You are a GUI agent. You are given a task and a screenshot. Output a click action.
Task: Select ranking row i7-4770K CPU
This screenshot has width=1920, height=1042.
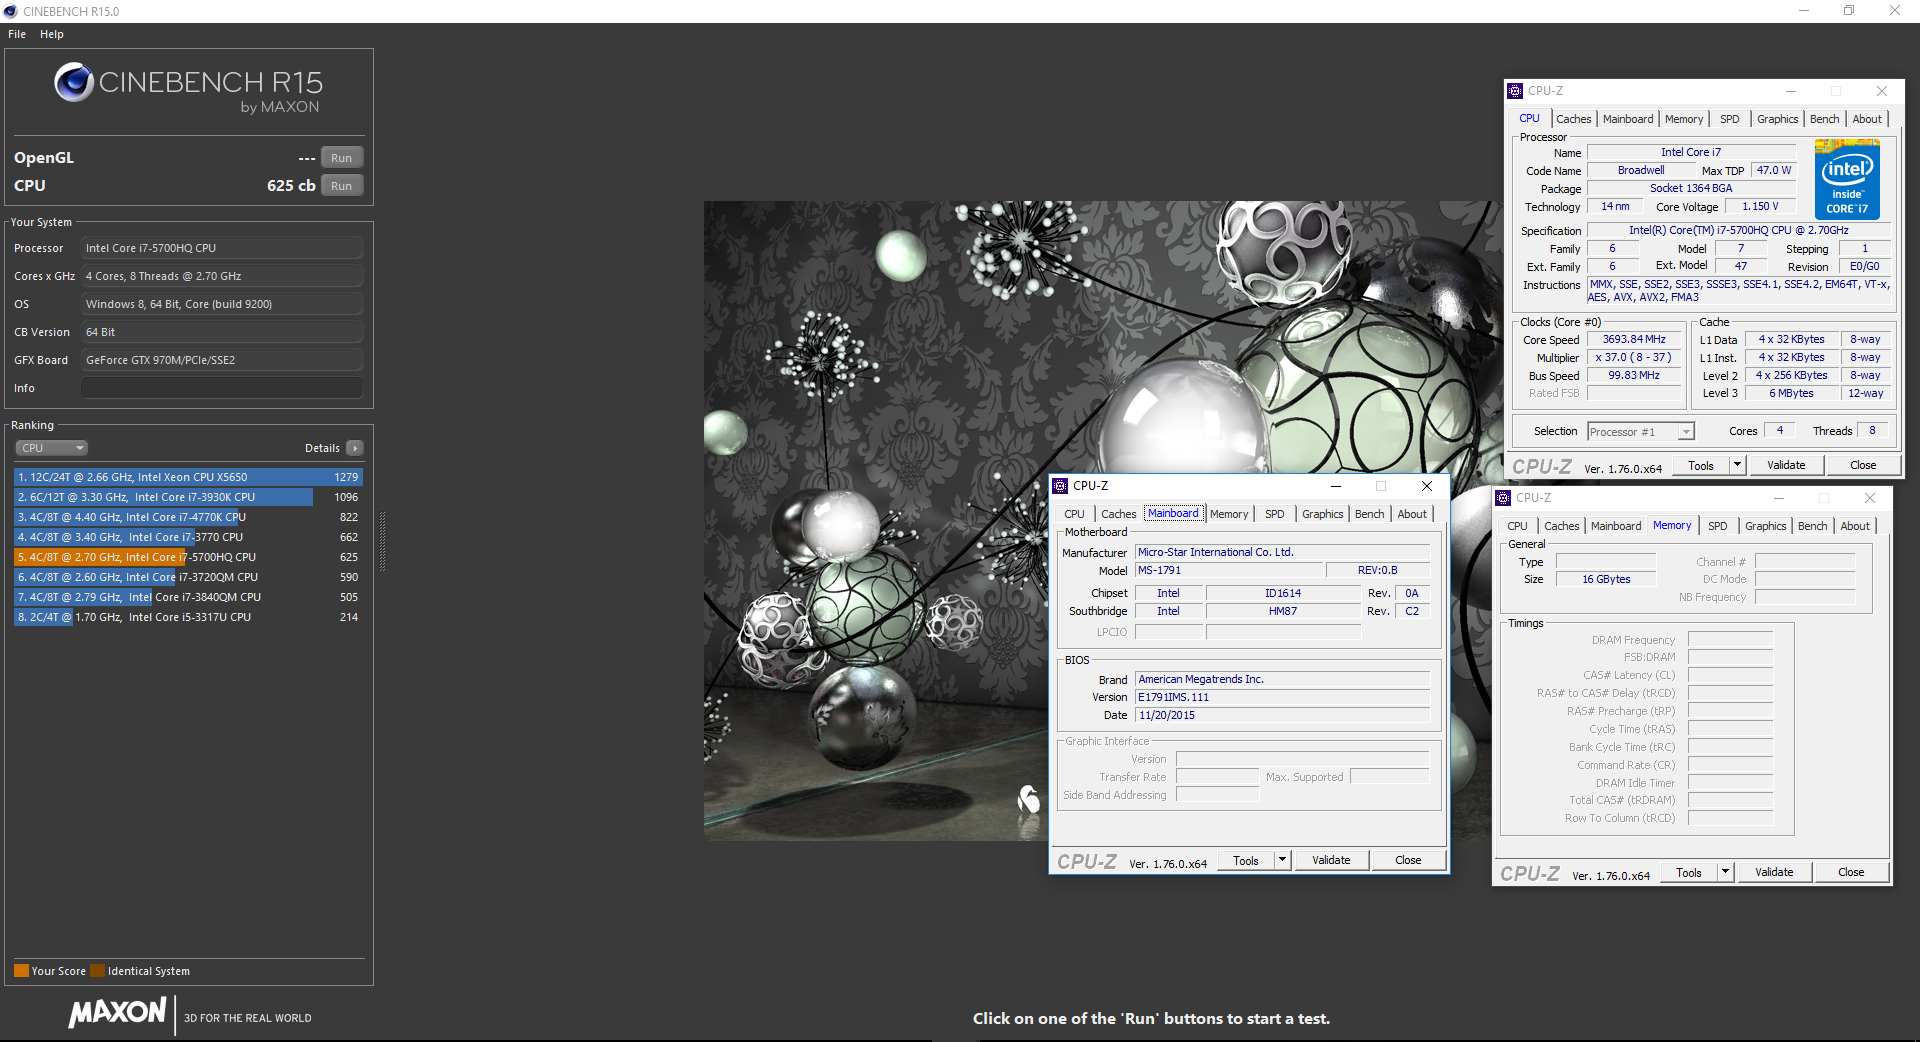(x=188, y=517)
